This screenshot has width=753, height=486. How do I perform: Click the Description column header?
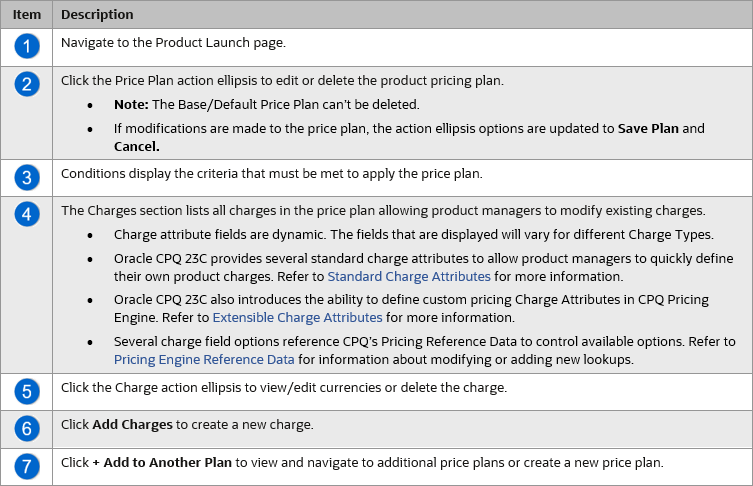pyautogui.click(x=97, y=15)
